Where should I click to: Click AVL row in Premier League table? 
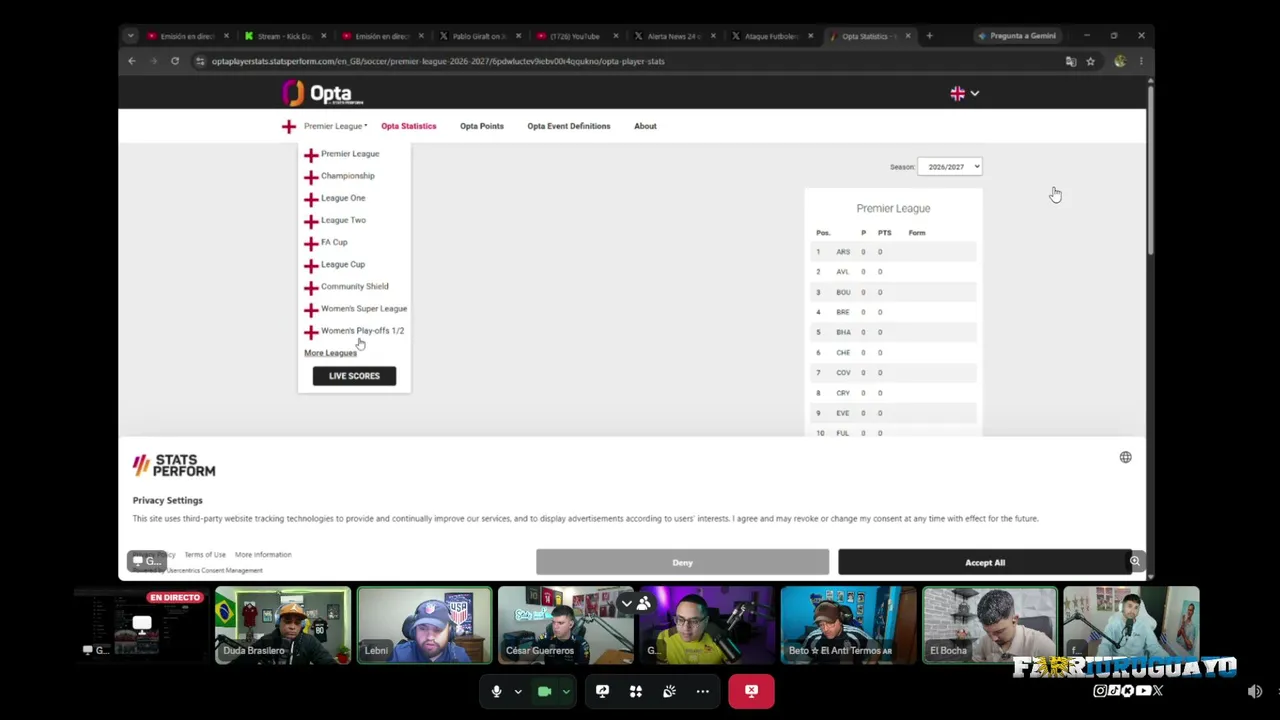(x=893, y=272)
